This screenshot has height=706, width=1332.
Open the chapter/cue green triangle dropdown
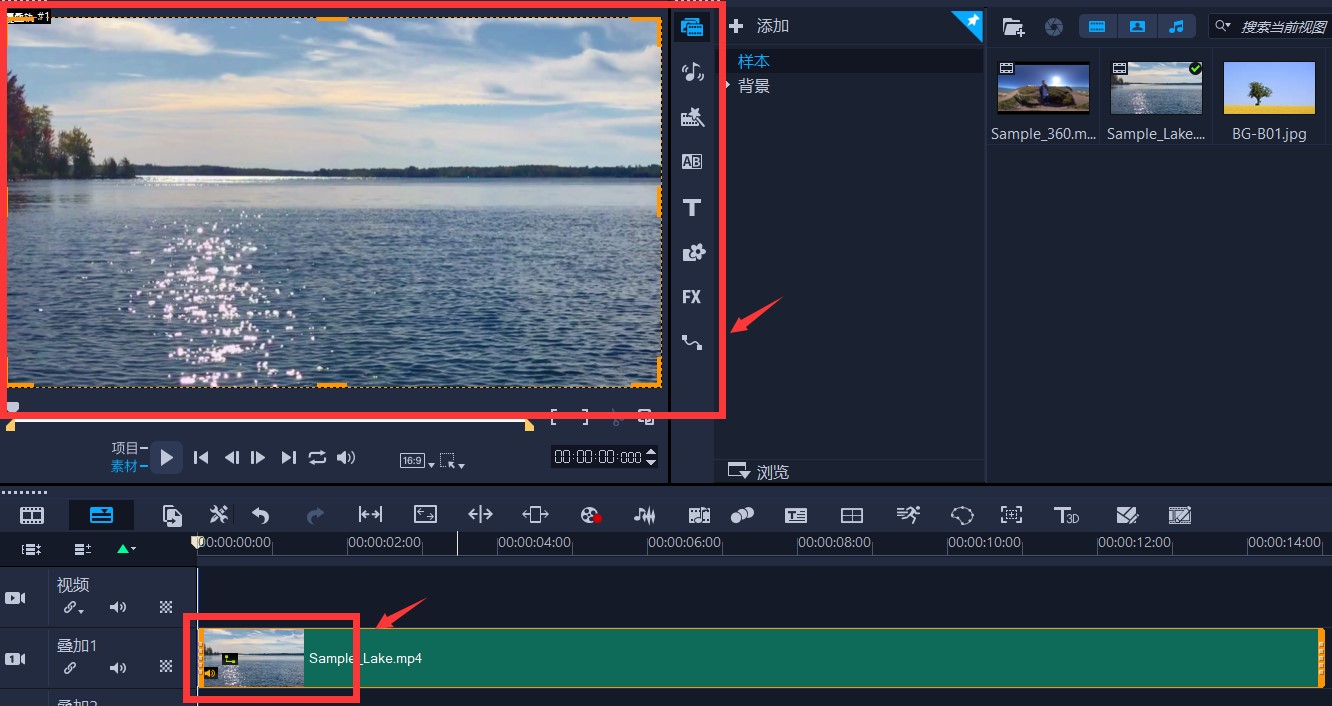pos(126,549)
